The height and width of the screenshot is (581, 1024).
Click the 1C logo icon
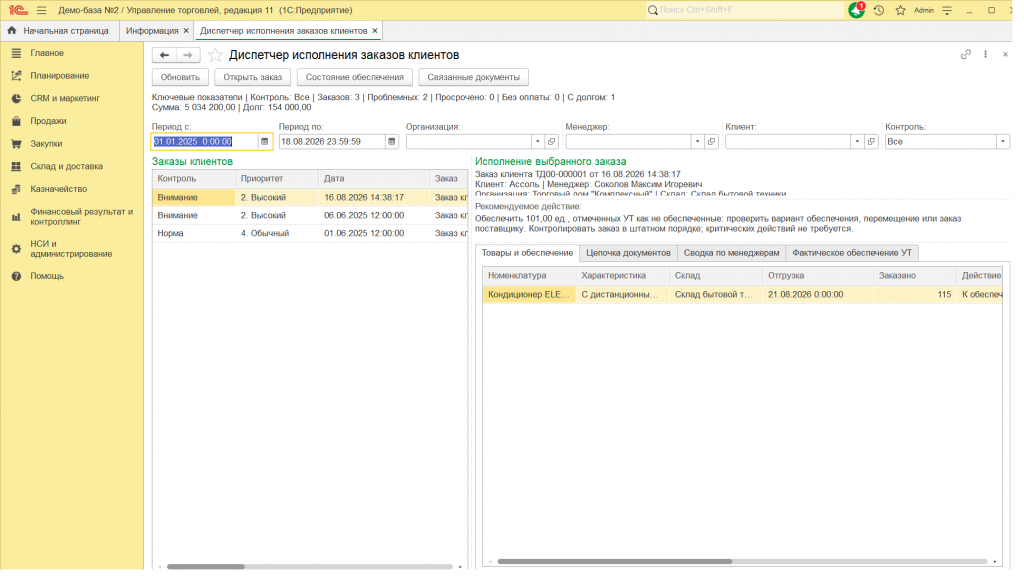pos(18,10)
